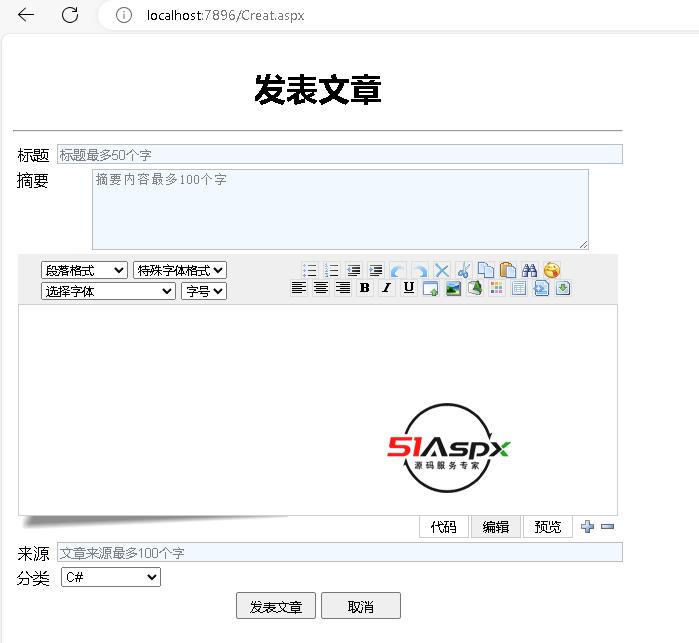Enlarge editor with the plus icon
Viewport: 699px width, 643px height.
click(588, 527)
